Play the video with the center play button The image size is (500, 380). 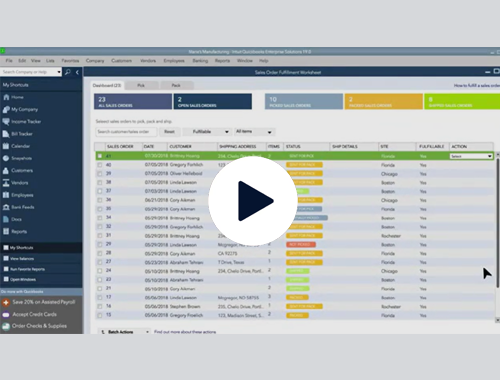253,201
